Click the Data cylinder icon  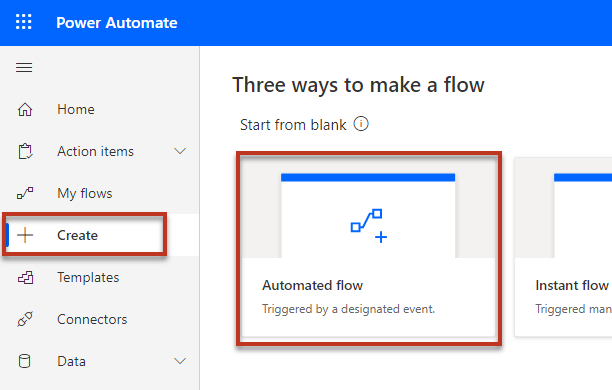click(x=25, y=361)
